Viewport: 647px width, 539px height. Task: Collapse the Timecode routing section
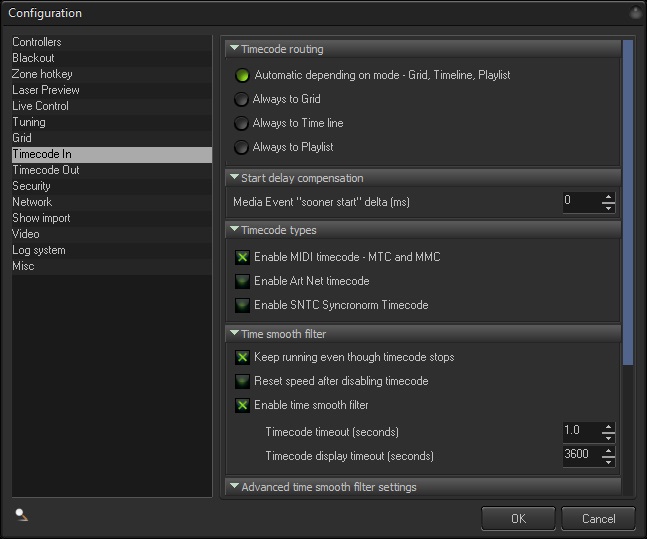pos(234,49)
